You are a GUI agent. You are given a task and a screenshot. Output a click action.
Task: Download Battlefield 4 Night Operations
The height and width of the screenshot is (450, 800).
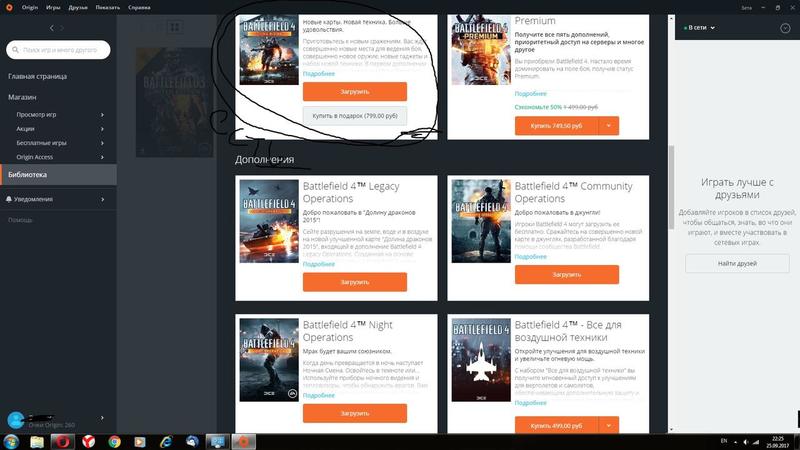click(x=355, y=413)
